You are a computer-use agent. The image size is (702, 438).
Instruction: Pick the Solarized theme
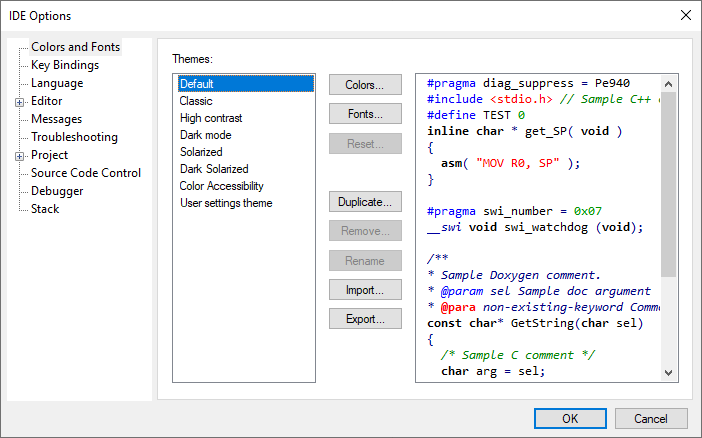tap(201, 152)
